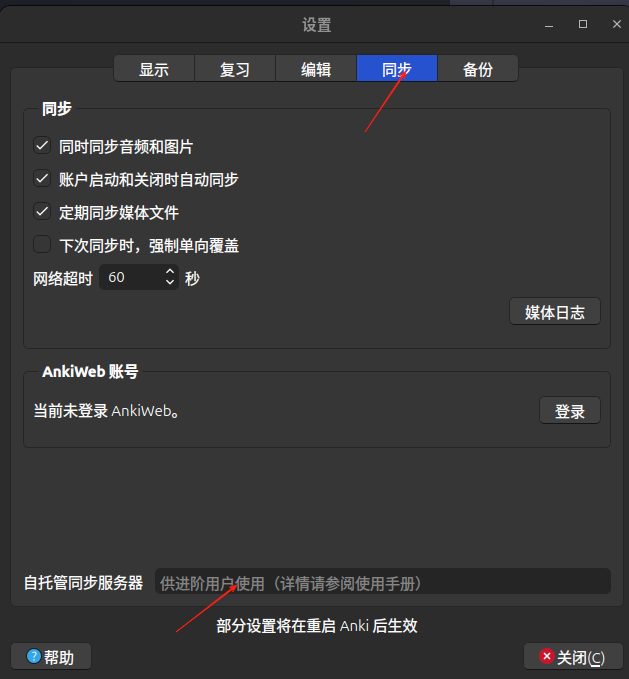
Task: Open the 媒体日志 button
Action: point(555,311)
